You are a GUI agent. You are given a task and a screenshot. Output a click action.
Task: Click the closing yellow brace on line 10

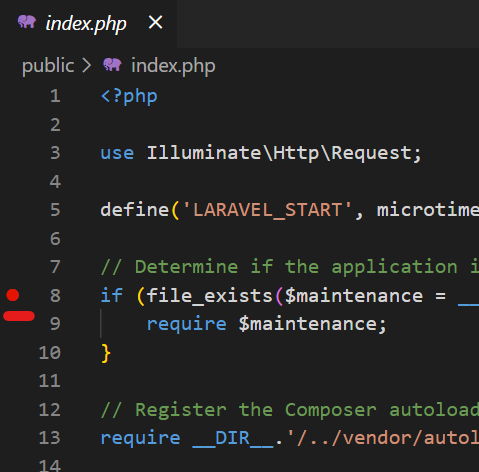coord(106,353)
